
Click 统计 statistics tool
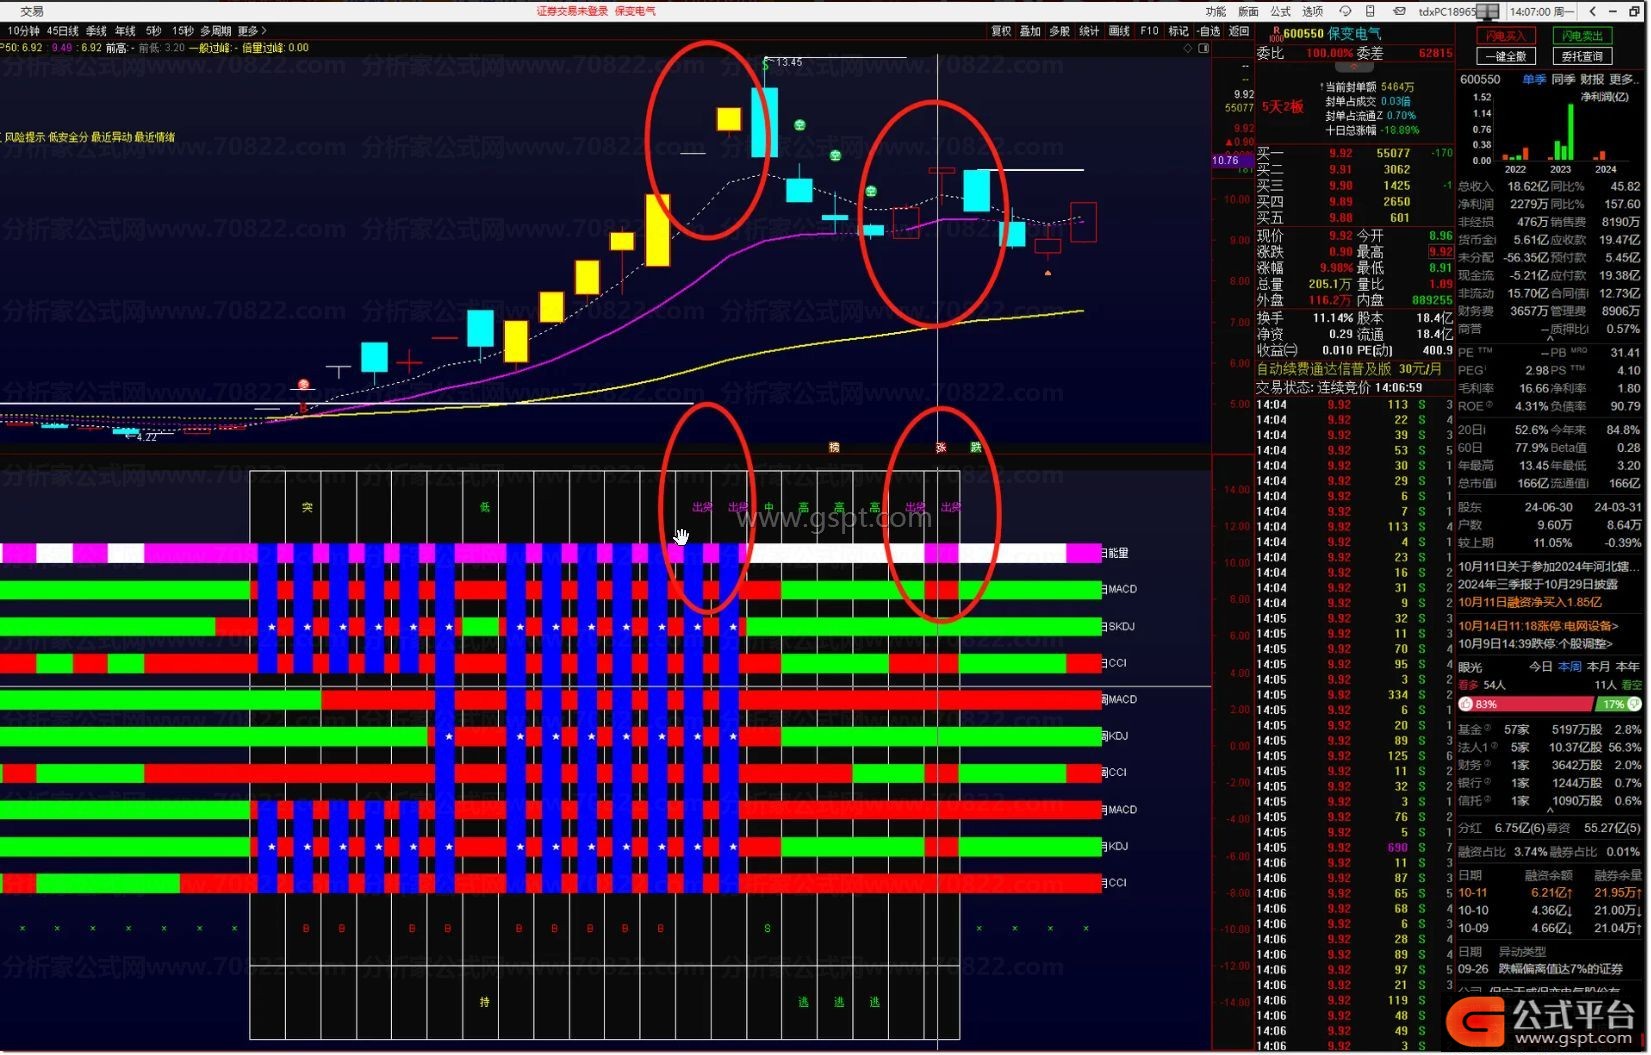[1090, 31]
